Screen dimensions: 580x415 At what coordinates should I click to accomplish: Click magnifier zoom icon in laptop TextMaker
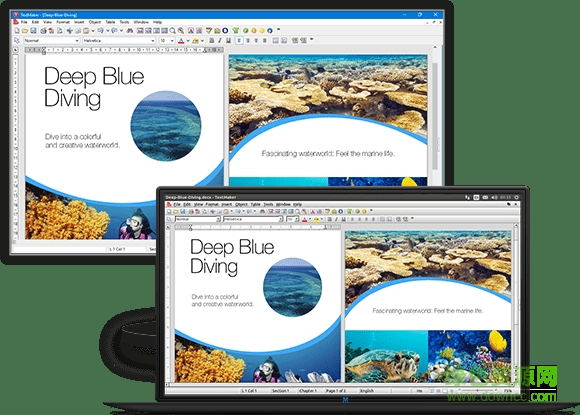pyautogui.click(x=298, y=211)
